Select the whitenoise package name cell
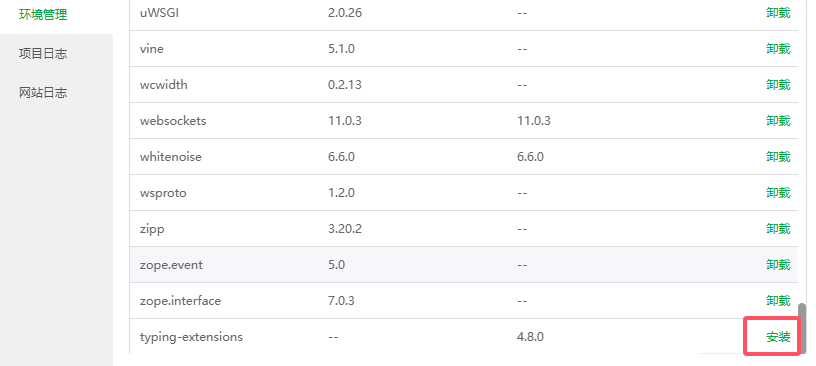 pyautogui.click(x=171, y=157)
